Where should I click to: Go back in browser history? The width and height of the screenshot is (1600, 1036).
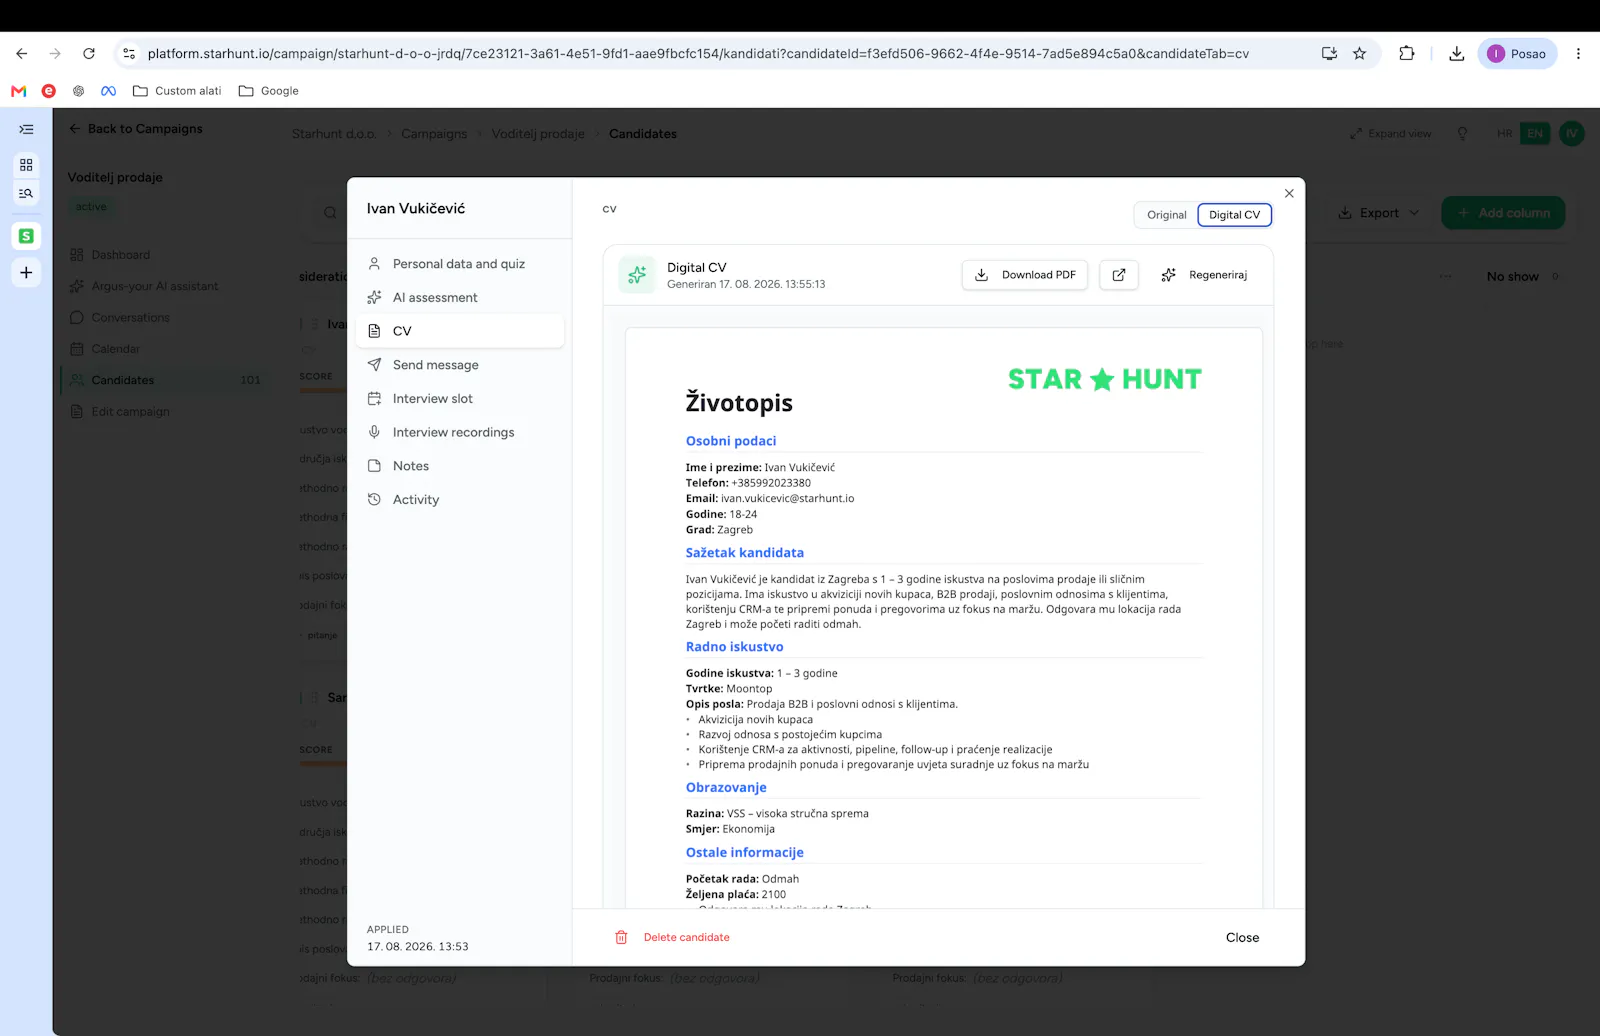point(22,54)
